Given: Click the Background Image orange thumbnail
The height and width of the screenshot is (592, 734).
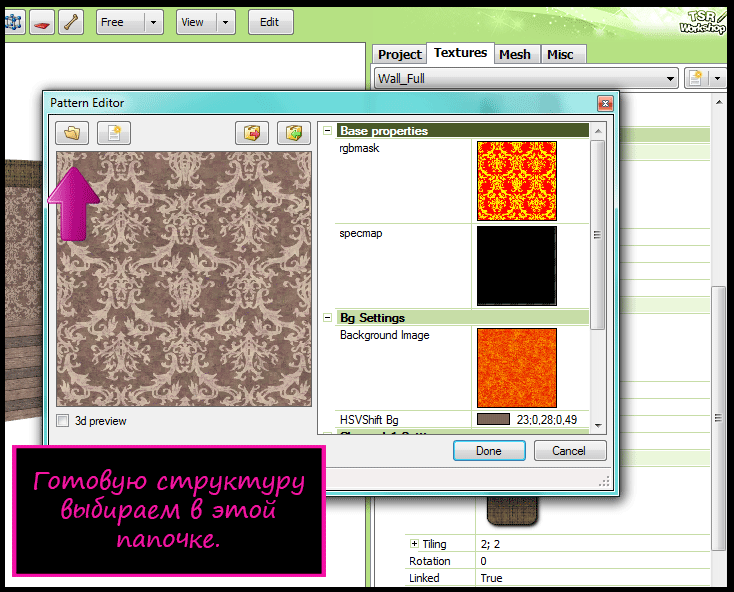Looking at the screenshot, I should click(x=517, y=368).
